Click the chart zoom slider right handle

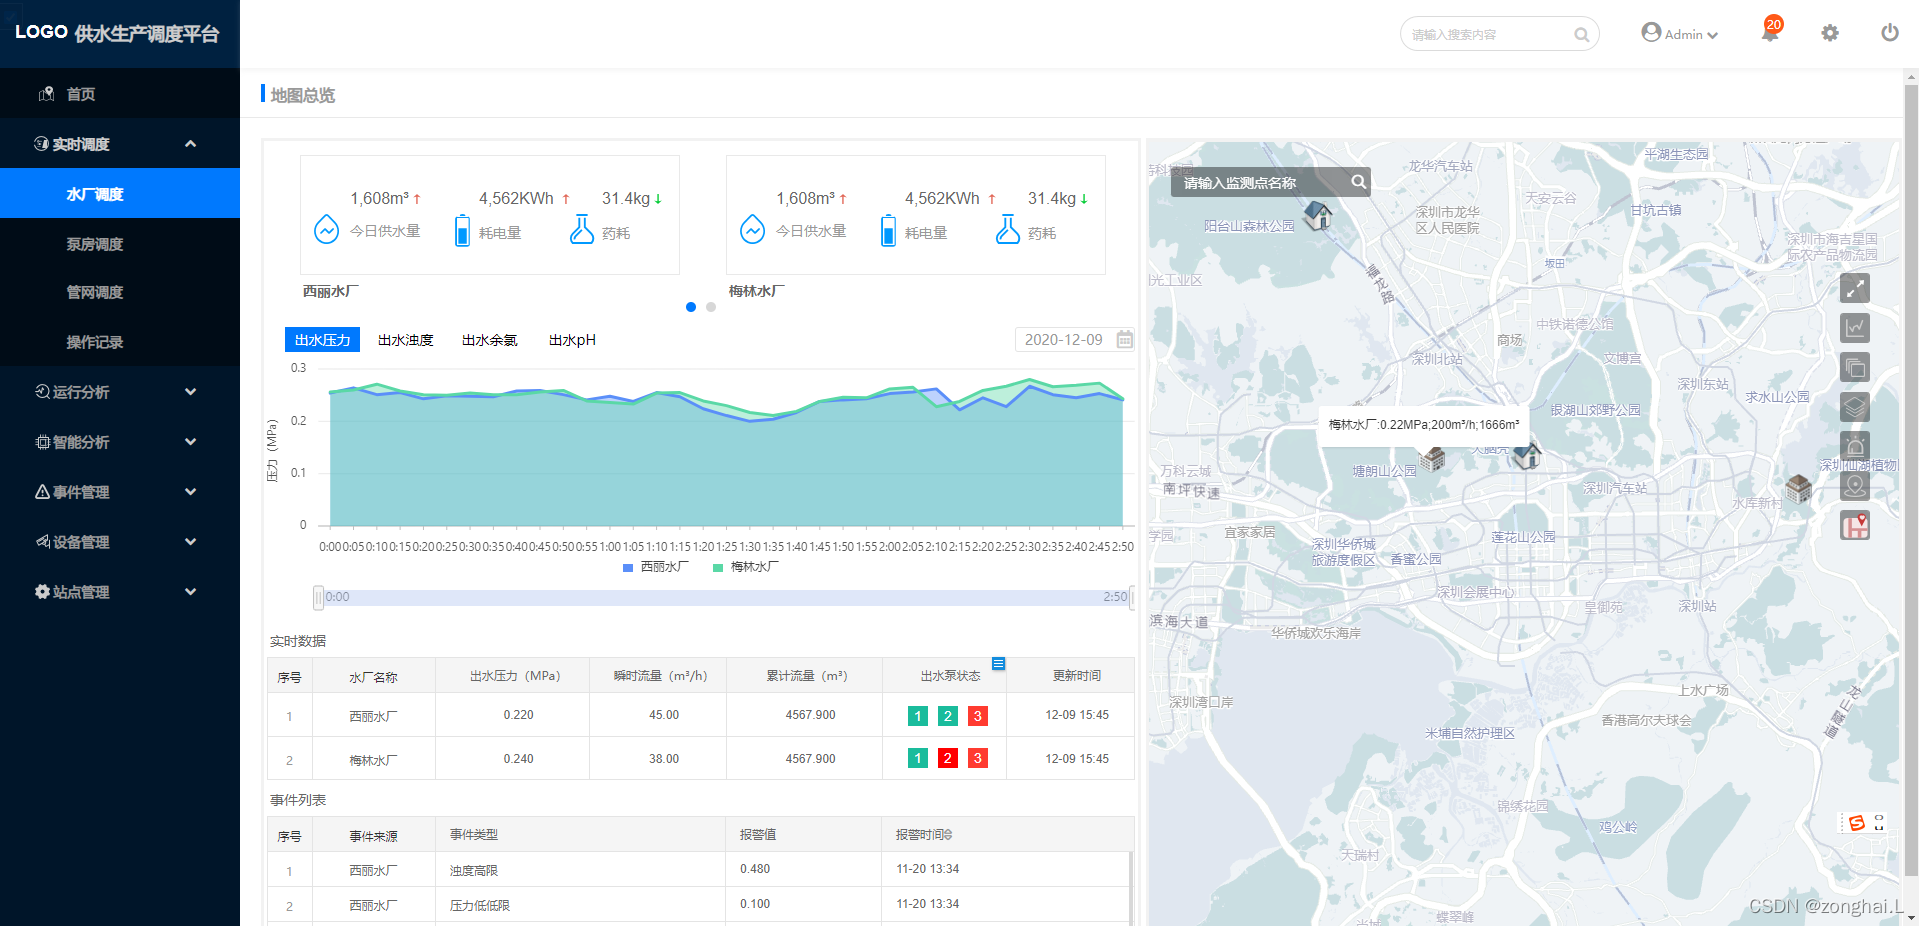tap(1131, 597)
